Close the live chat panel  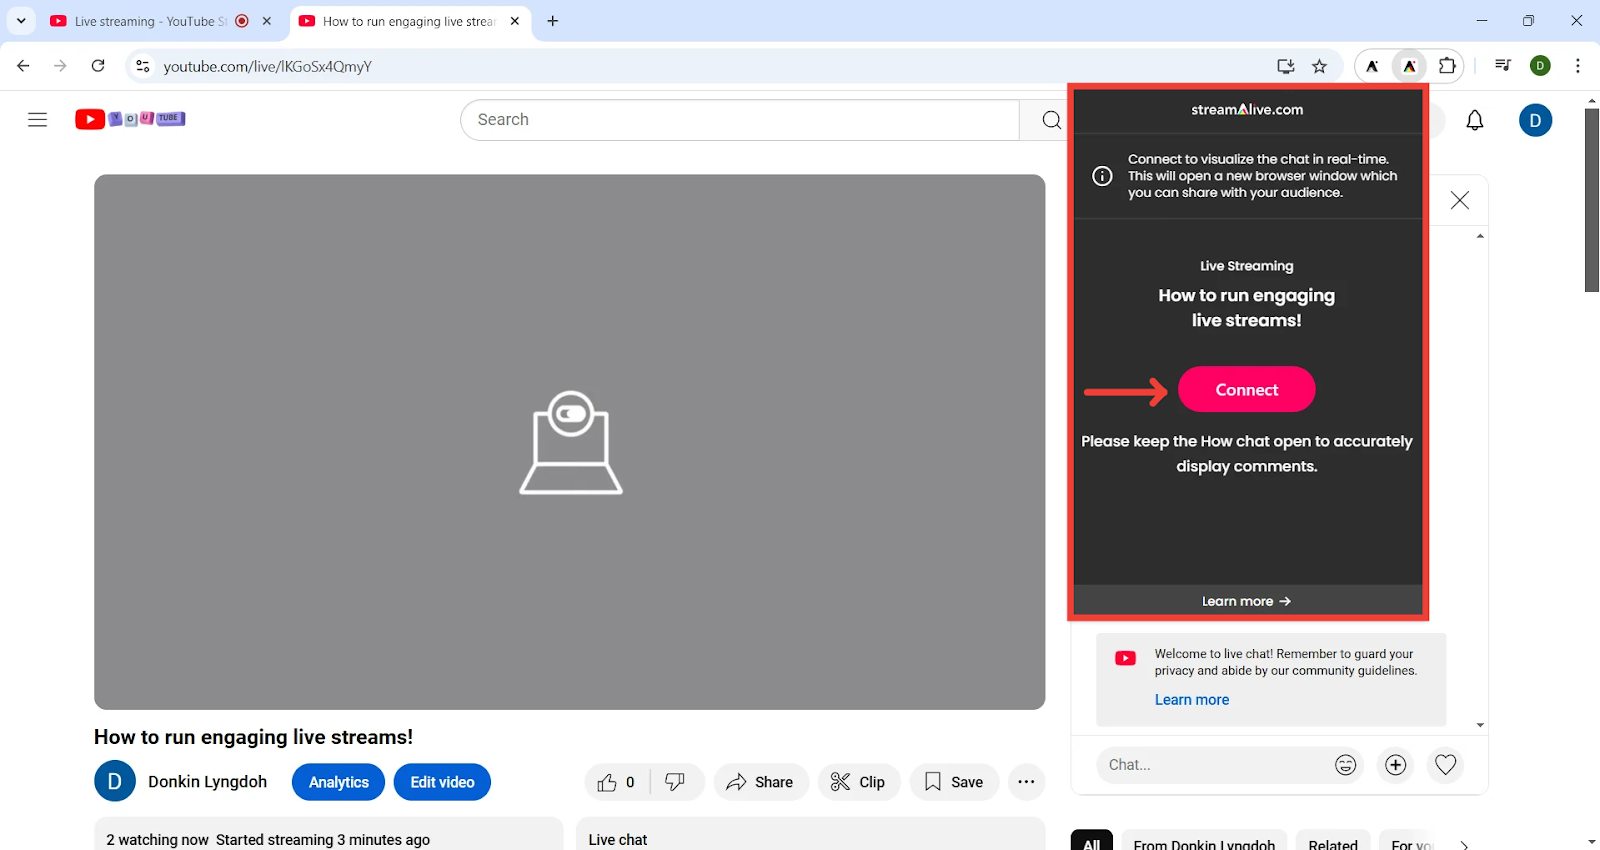(1460, 200)
